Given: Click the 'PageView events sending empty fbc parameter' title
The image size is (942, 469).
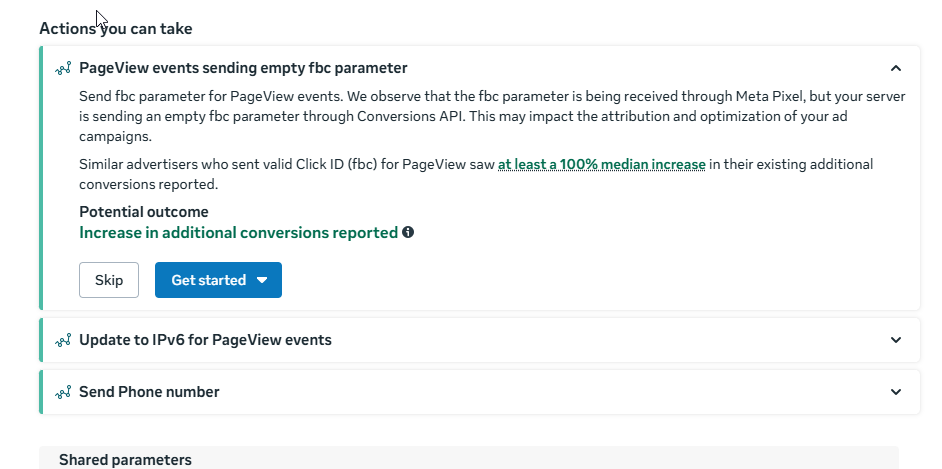Looking at the screenshot, I should pyautogui.click(x=243, y=68).
